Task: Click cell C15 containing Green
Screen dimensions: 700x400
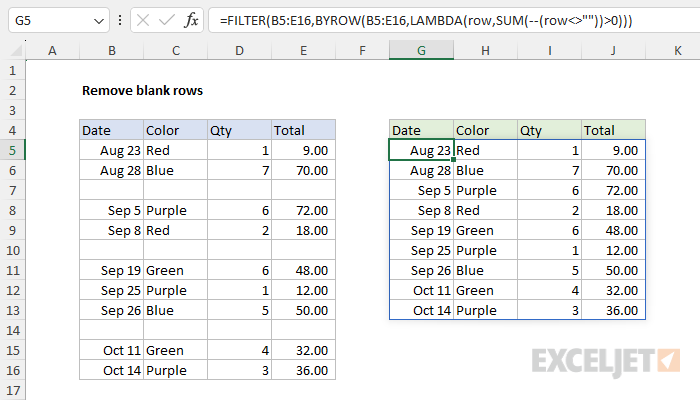Action: coord(175,350)
